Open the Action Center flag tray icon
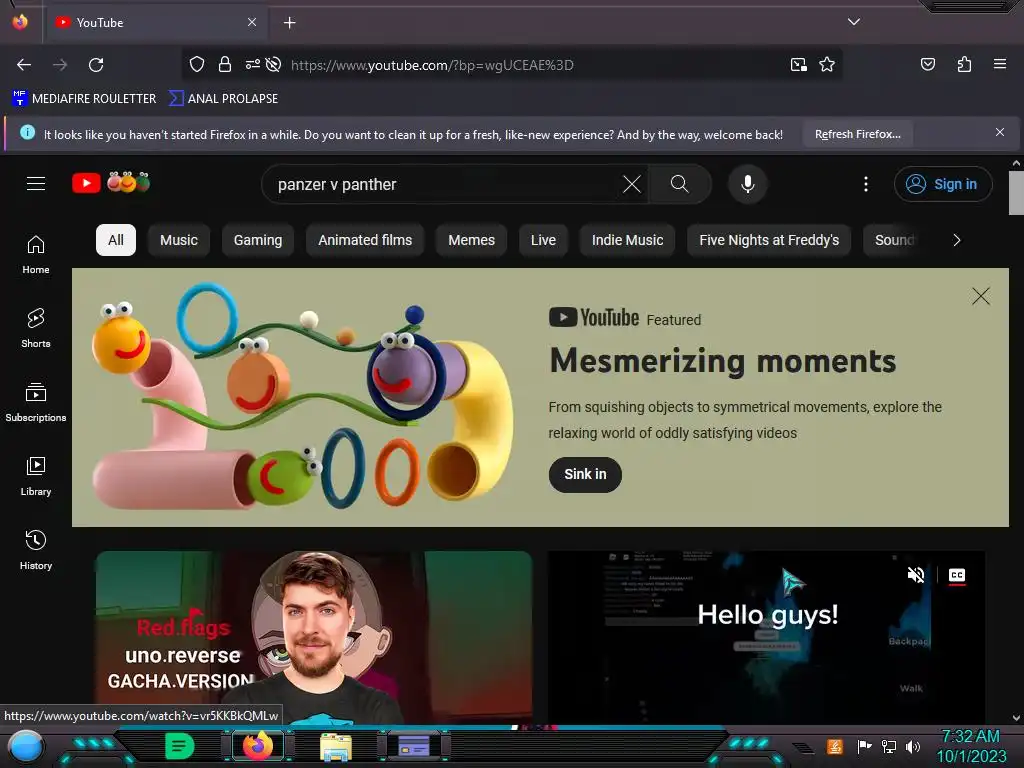 click(x=864, y=746)
